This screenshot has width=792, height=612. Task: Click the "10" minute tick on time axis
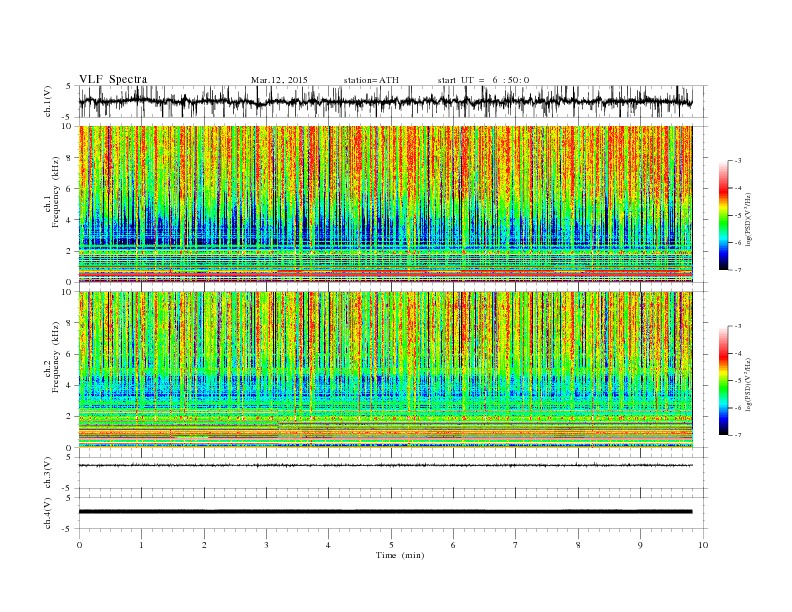point(703,545)
